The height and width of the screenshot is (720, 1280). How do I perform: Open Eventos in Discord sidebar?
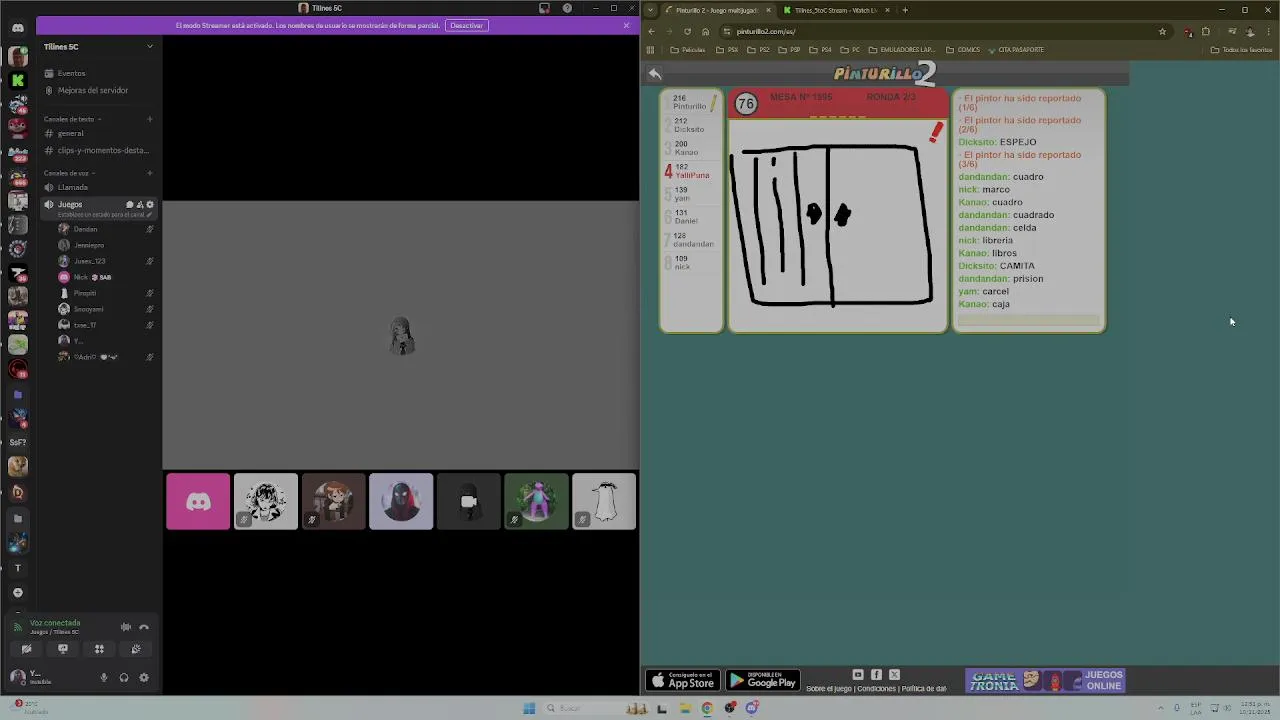point(97,73)
